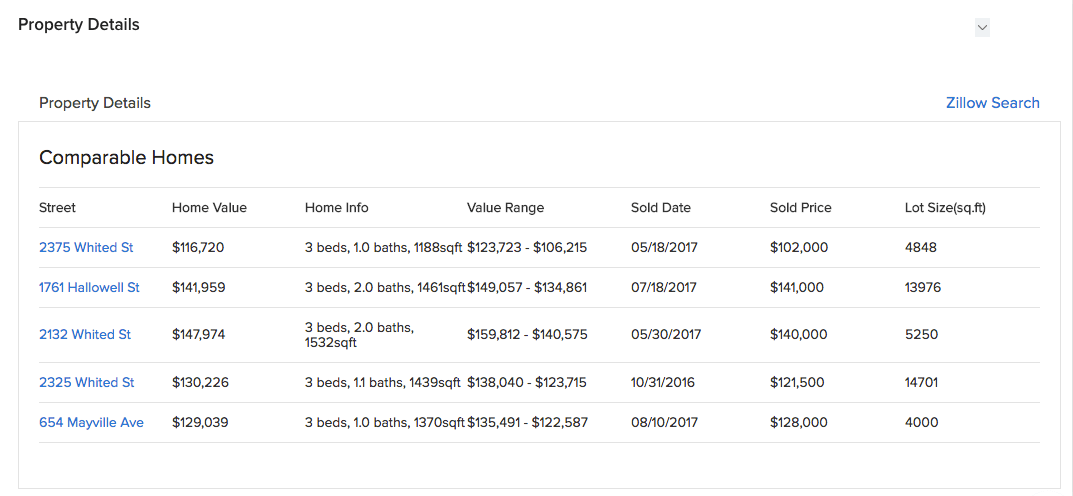Click the Lot Size(sq.ft) column header

(x=945, y=208)
